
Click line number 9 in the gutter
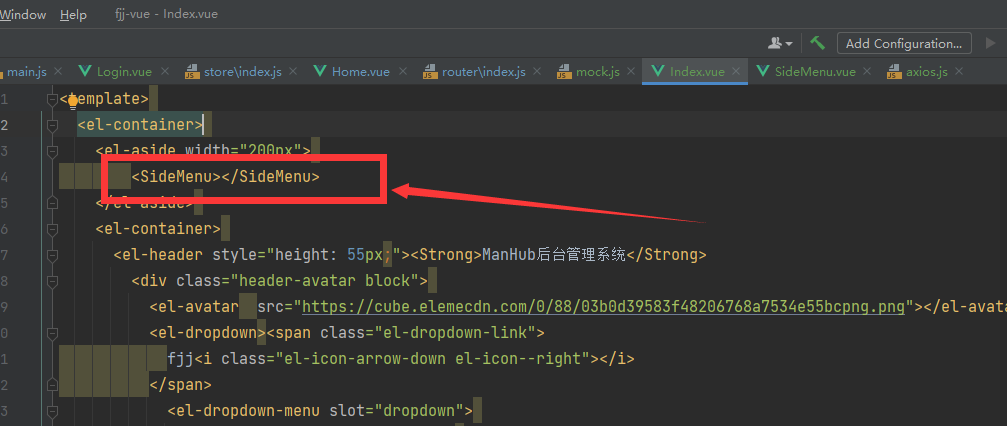4,306
